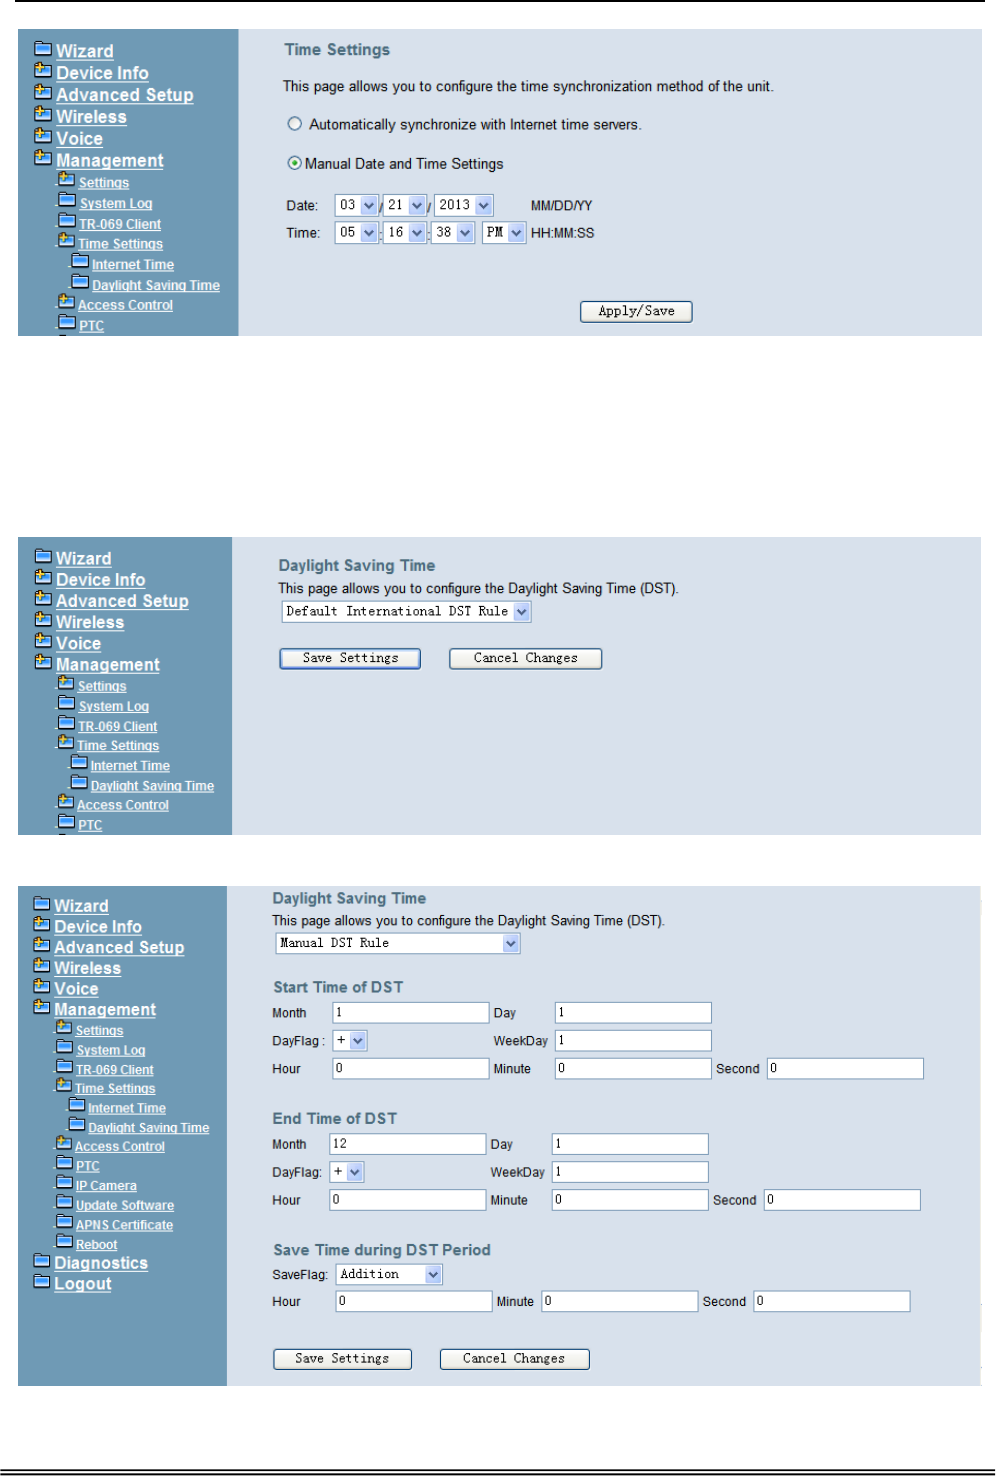Click Wizard folder icon beside the Apply/Save page
This screenshot has width=996, height=1476.
(43, 48)
